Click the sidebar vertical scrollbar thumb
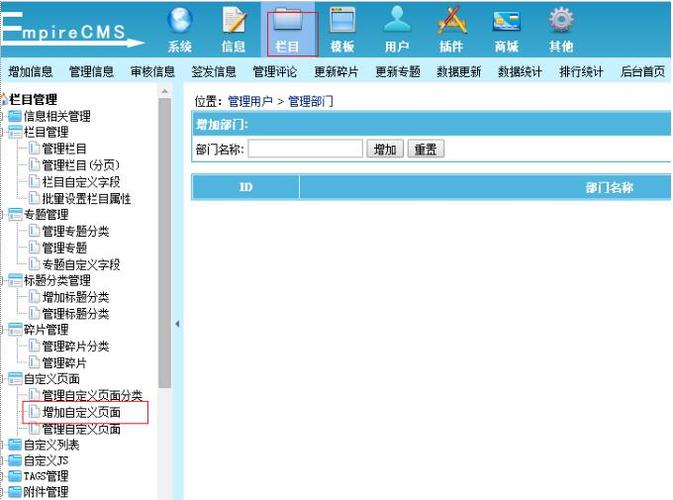The width and height of the screenshot is (673, 500). tap(164, 243)
